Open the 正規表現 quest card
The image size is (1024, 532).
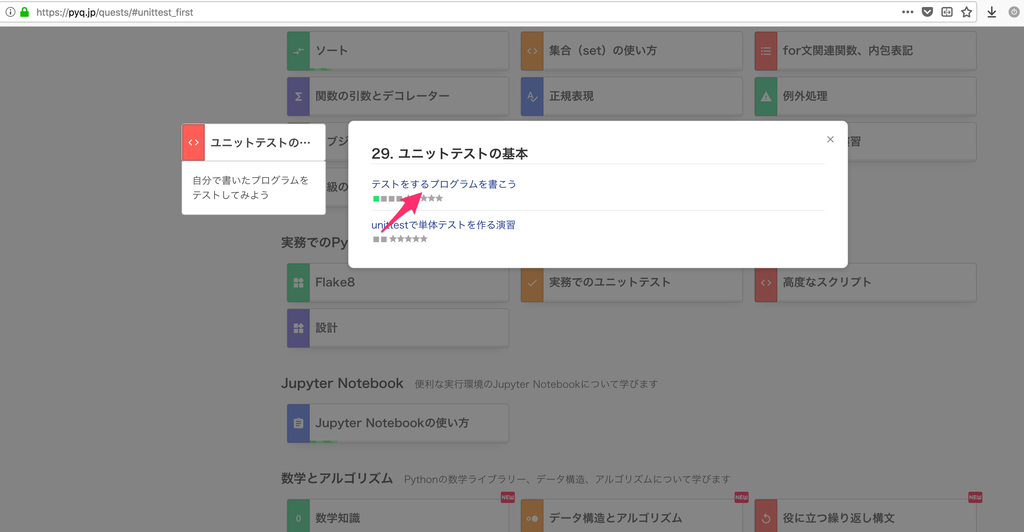coord(632,97)
